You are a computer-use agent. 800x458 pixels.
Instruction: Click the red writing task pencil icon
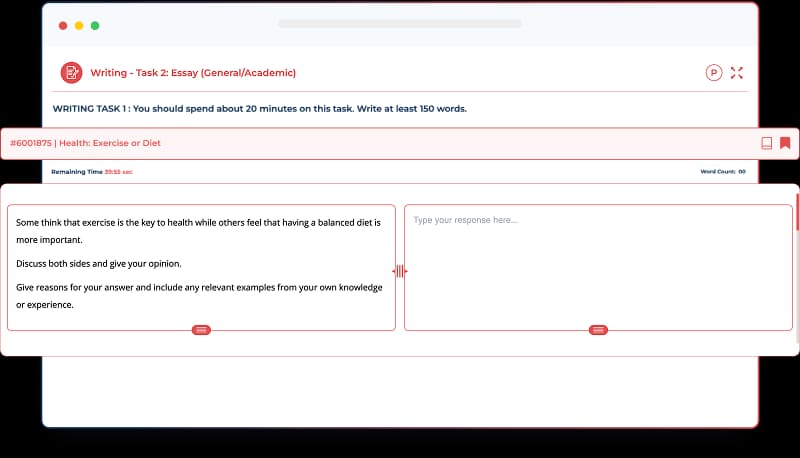click(x=71, y=72)
